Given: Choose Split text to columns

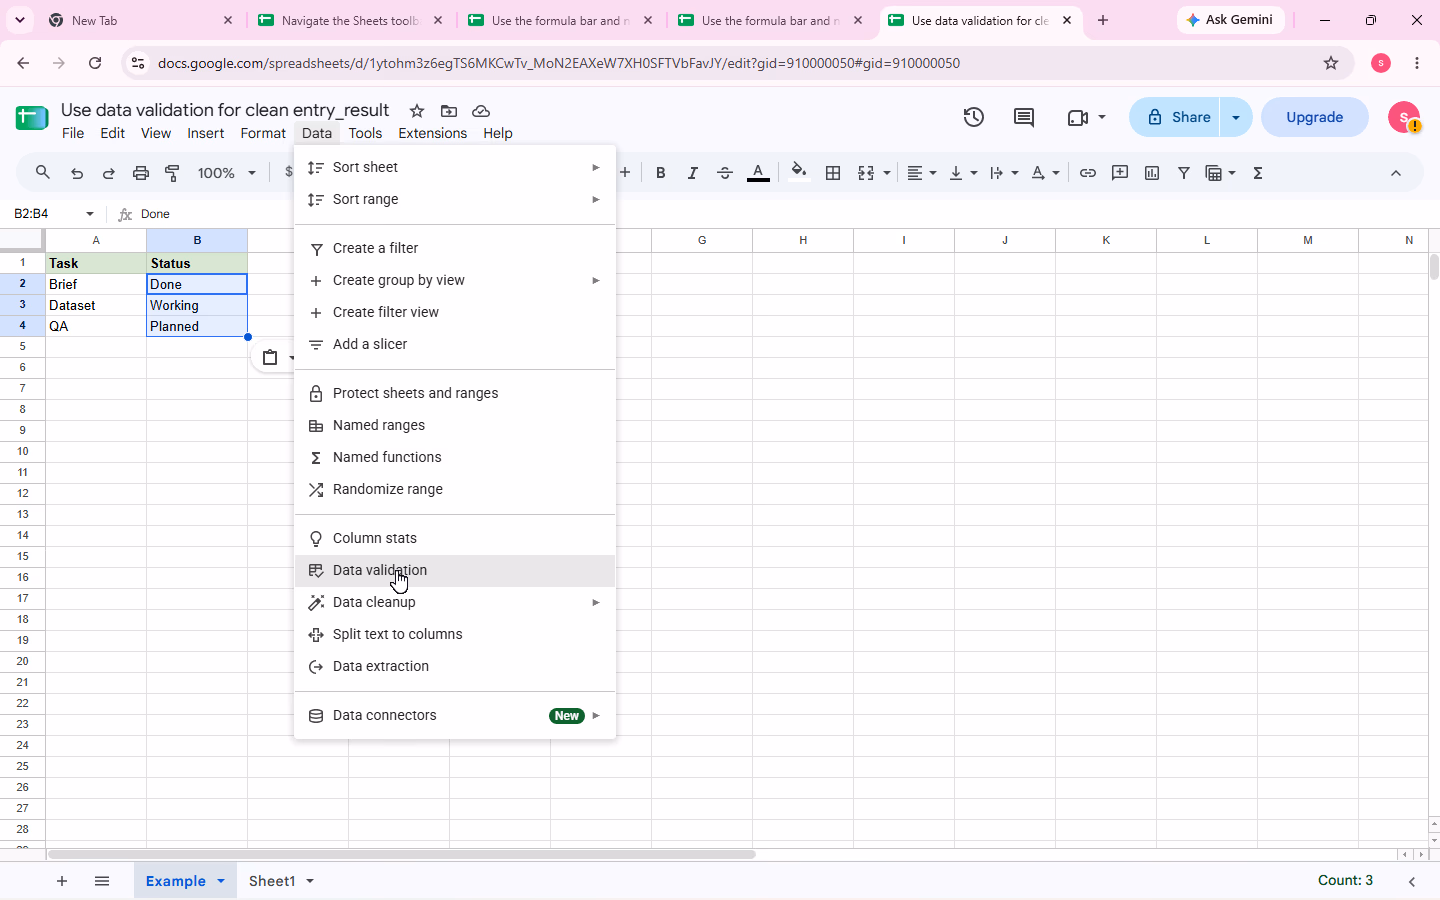Looking at the screenshot, I should [x=455, y=634].
